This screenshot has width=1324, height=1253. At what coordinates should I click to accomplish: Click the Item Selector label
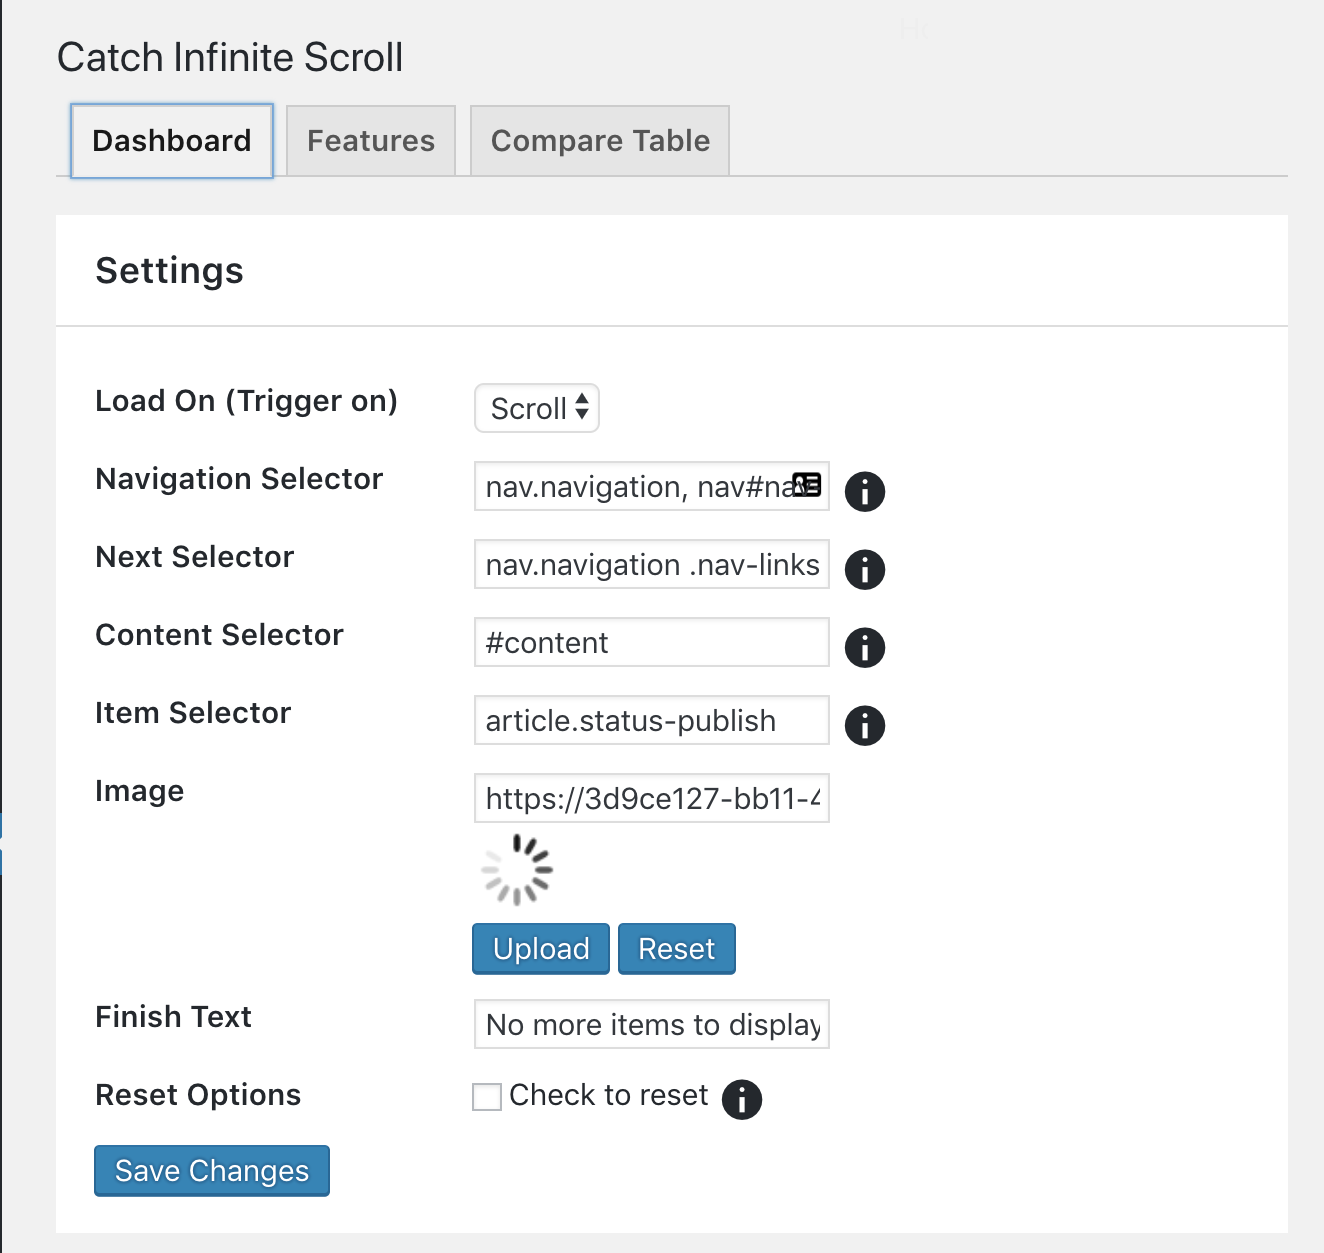[193, 713]
